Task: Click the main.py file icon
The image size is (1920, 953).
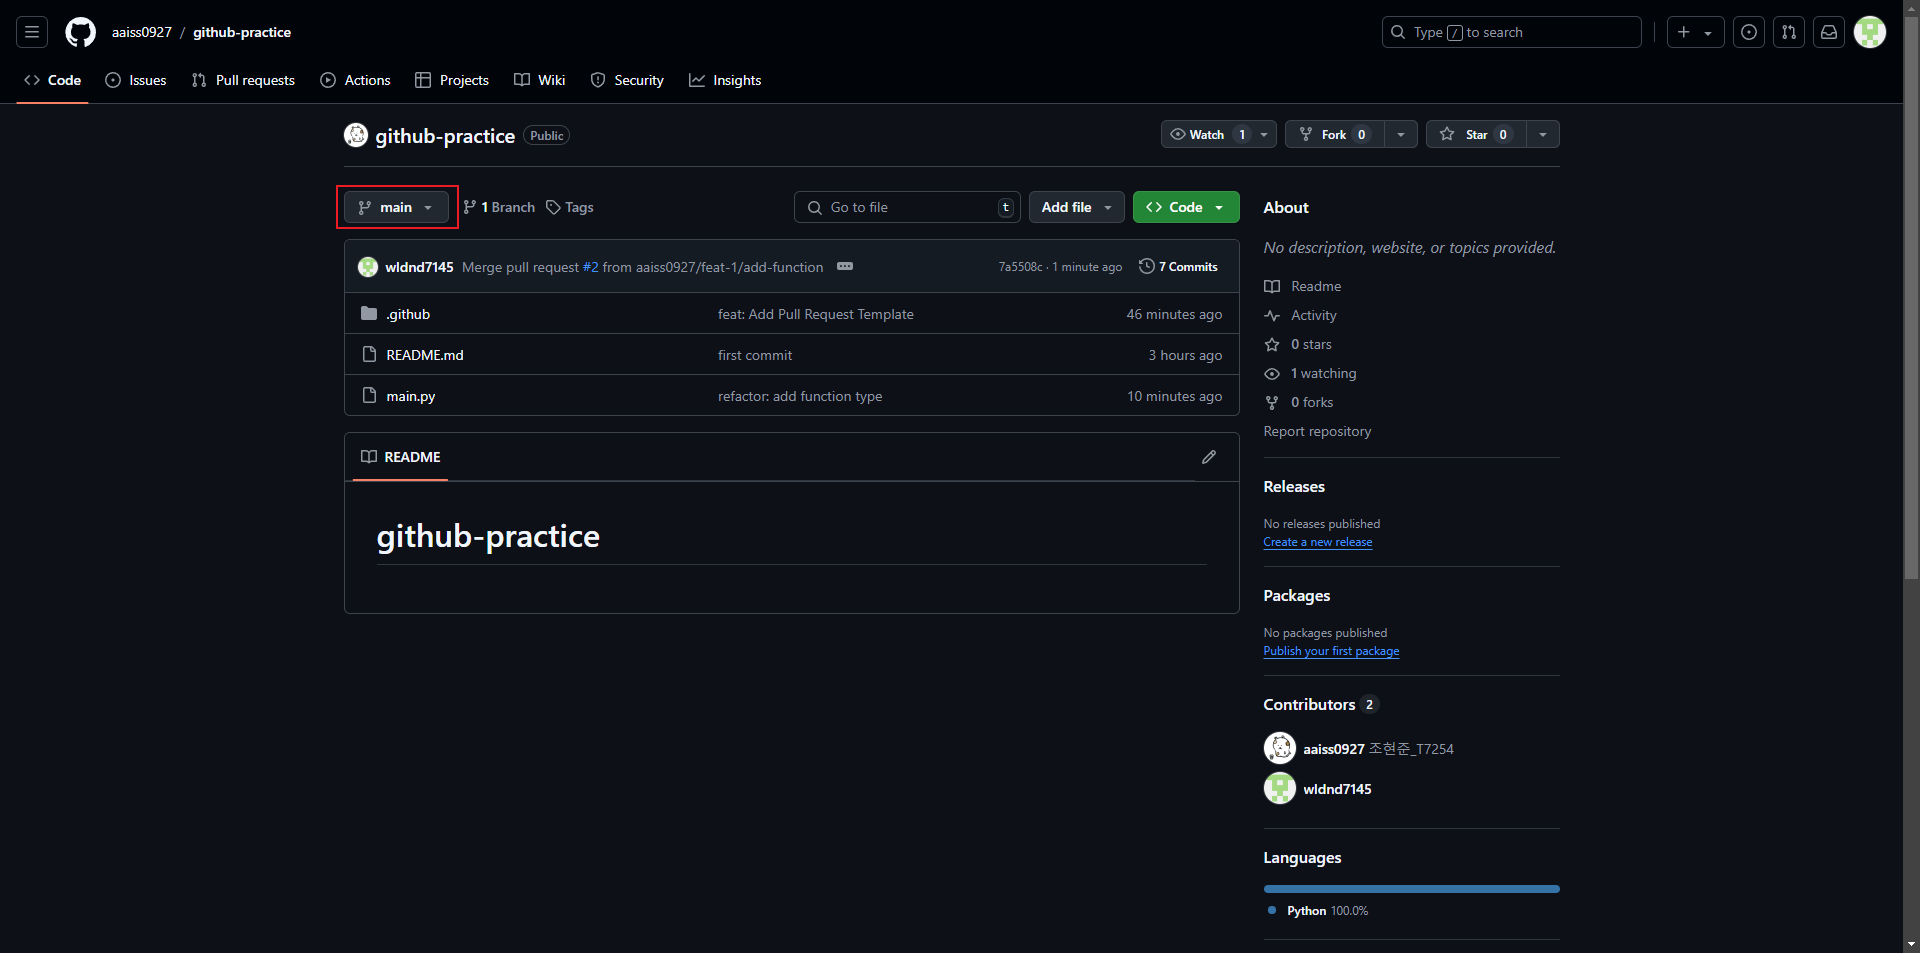Action: (369, 396)
